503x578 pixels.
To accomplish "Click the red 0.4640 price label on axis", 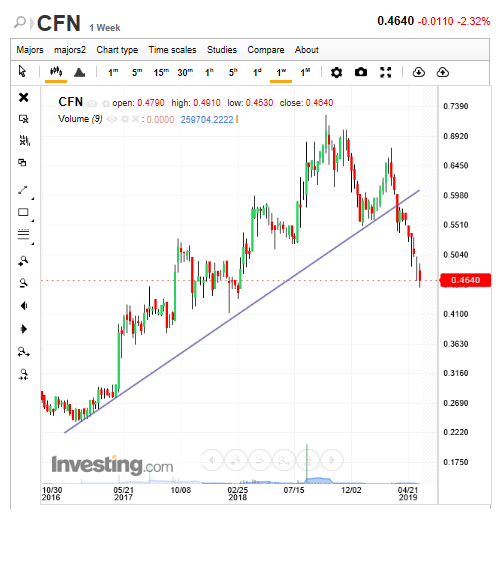I will (x=465, y=280).
